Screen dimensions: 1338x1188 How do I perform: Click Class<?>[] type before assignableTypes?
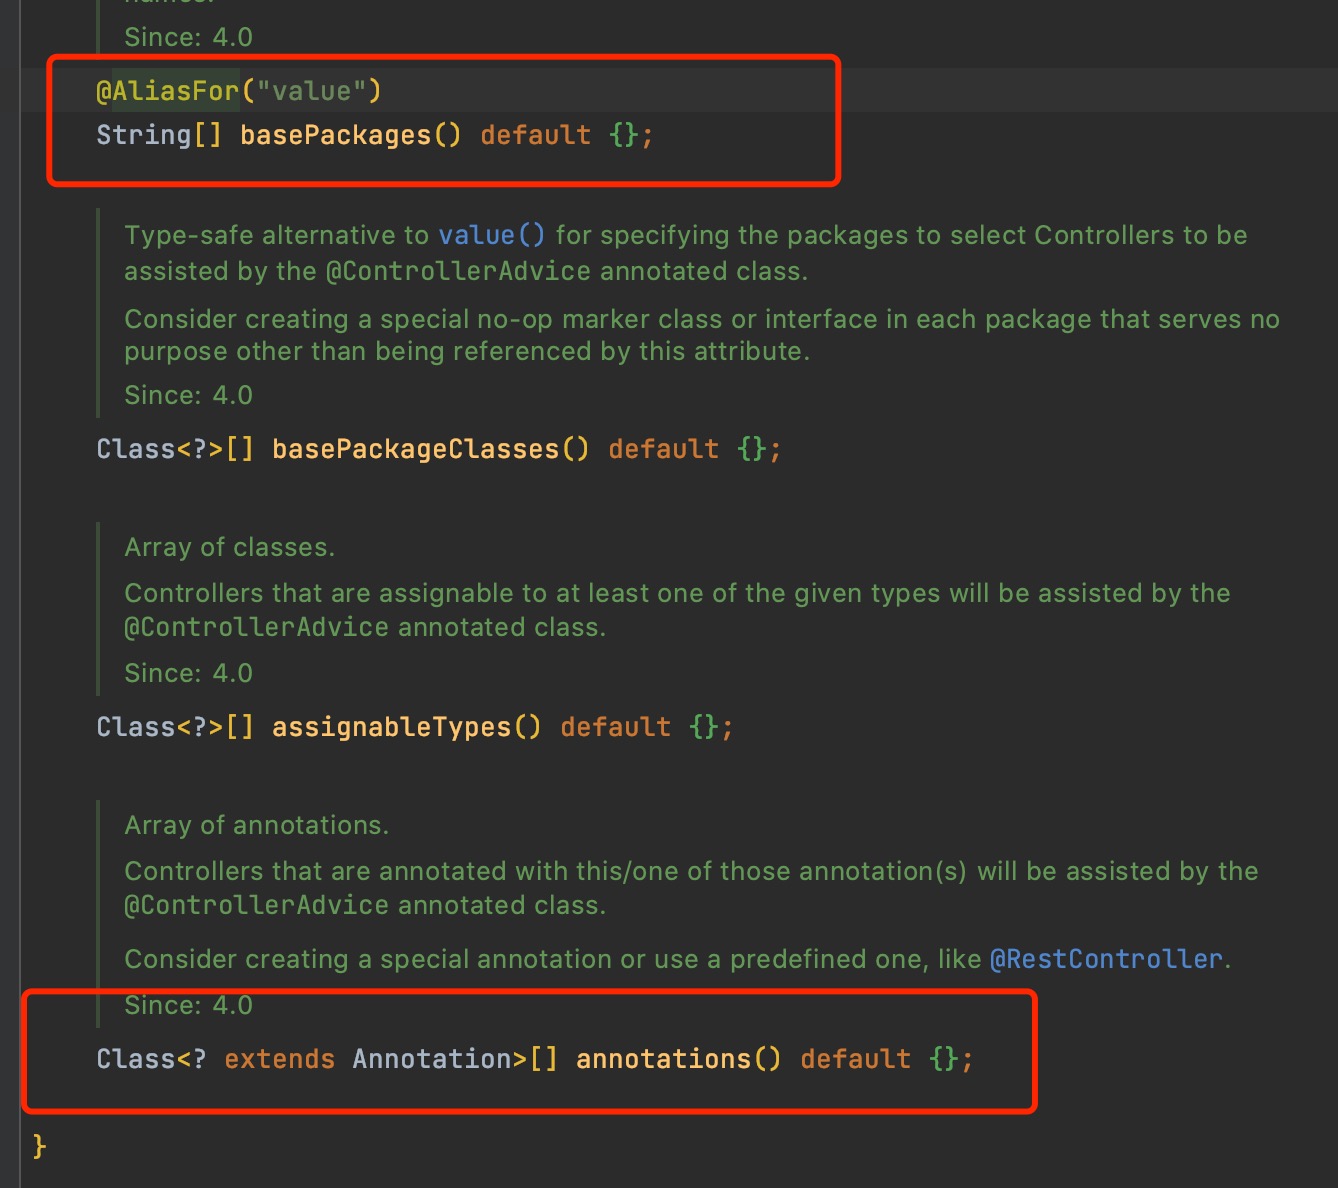click(x=175, y=727)
